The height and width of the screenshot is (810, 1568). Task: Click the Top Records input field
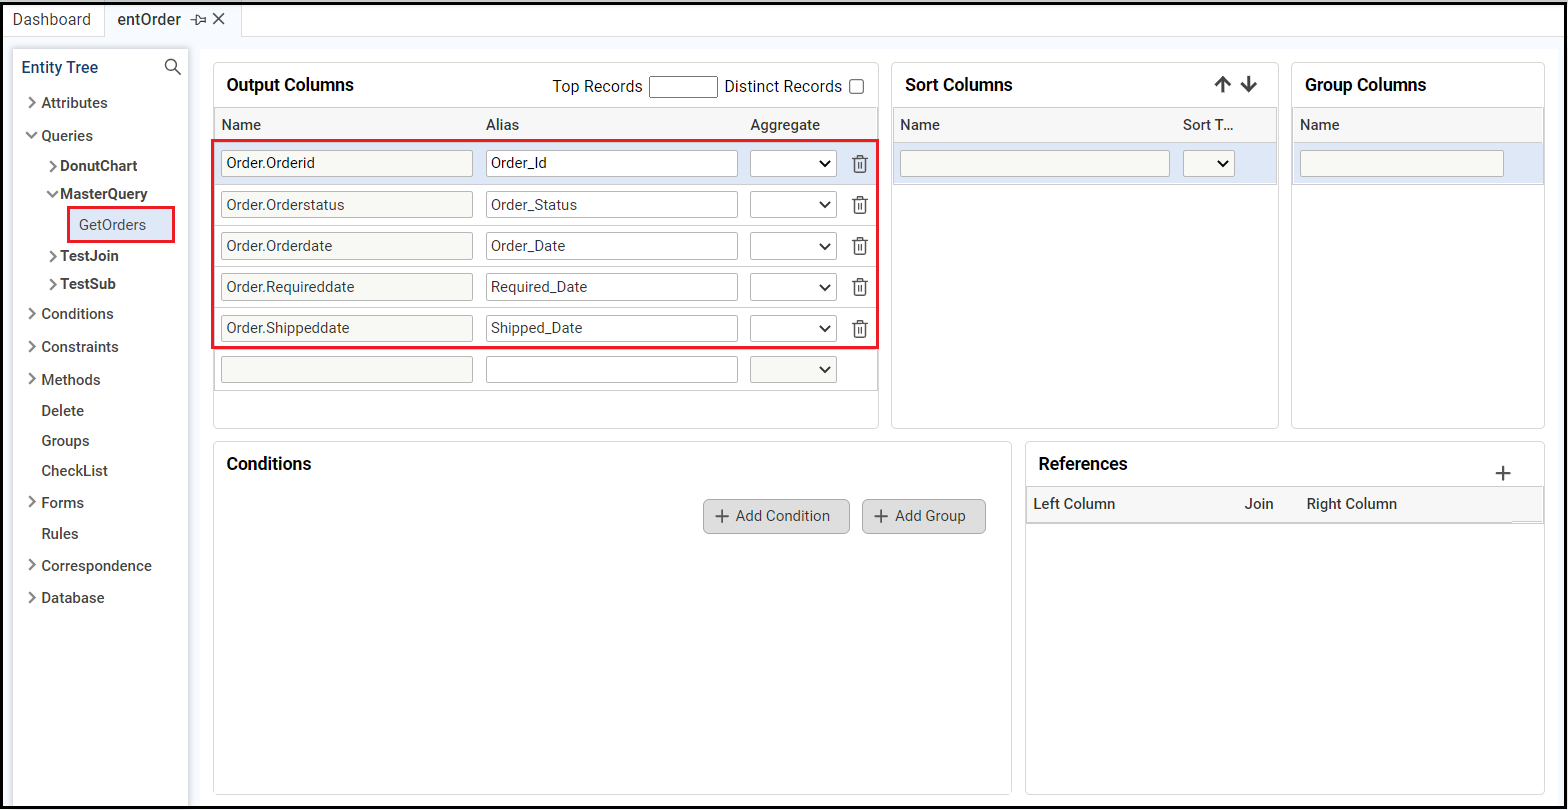[683, 87]
